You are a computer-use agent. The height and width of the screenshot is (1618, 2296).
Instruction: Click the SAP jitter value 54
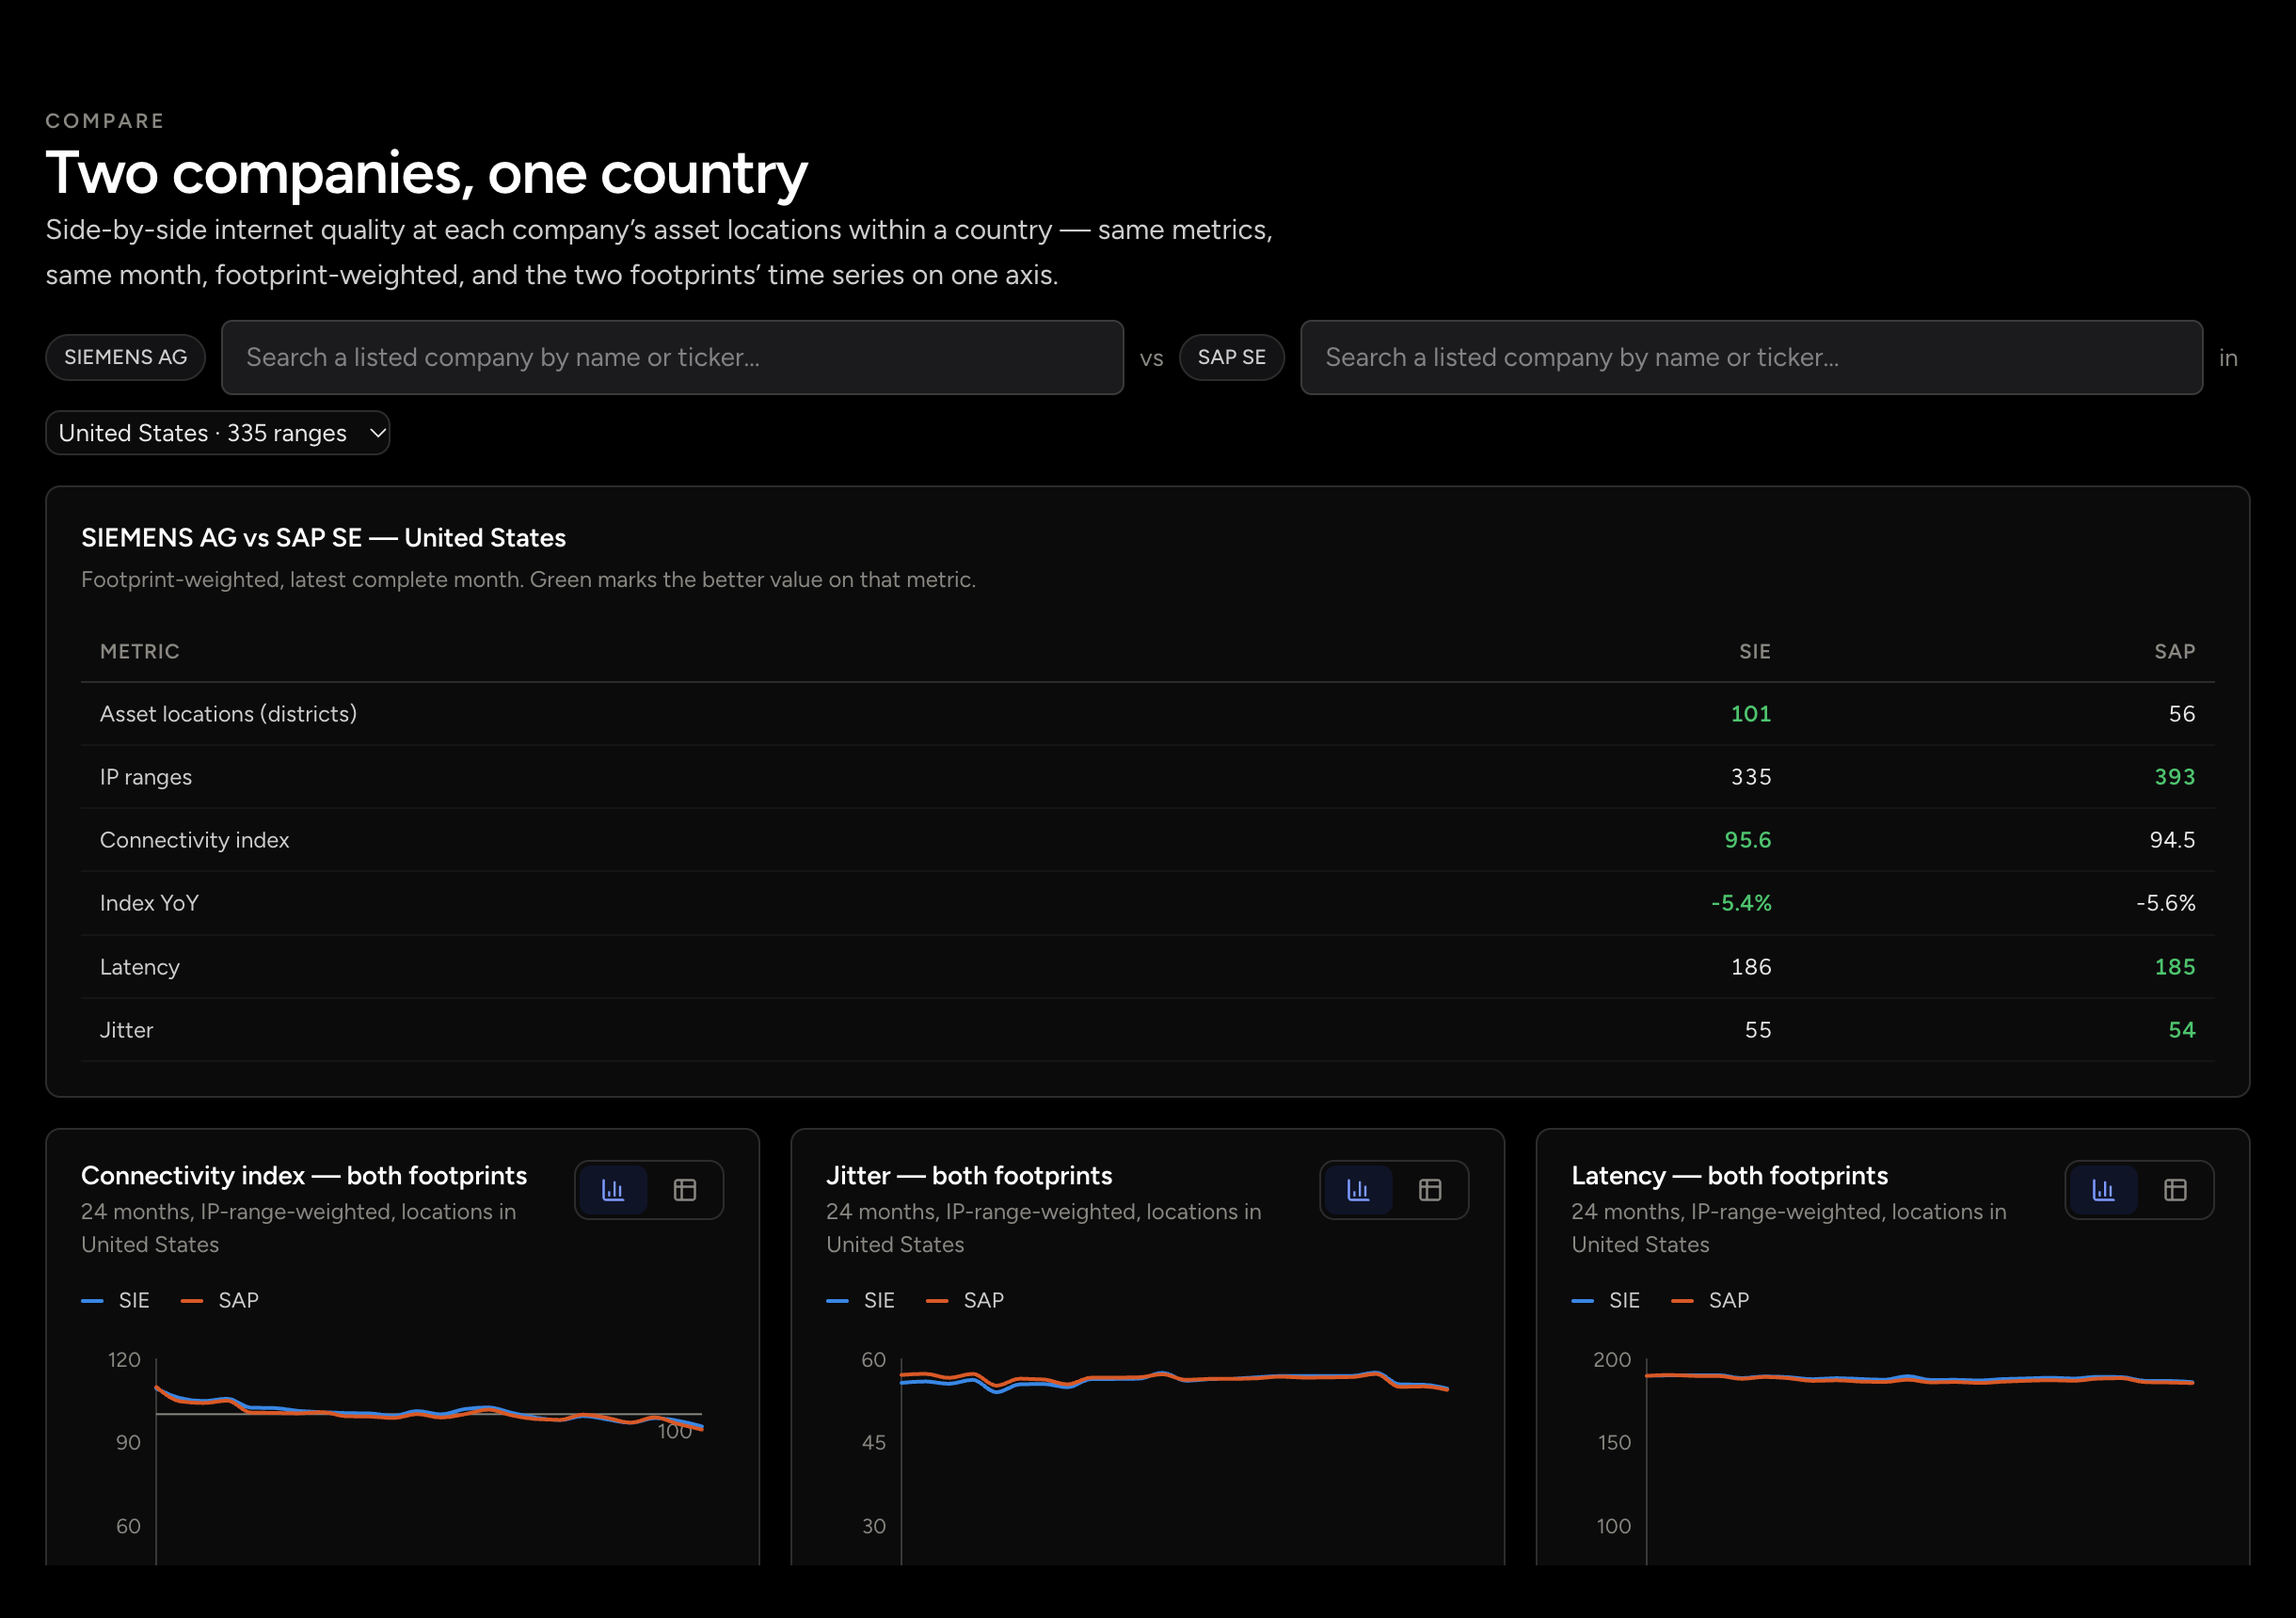click(x=2182, y=1030)
